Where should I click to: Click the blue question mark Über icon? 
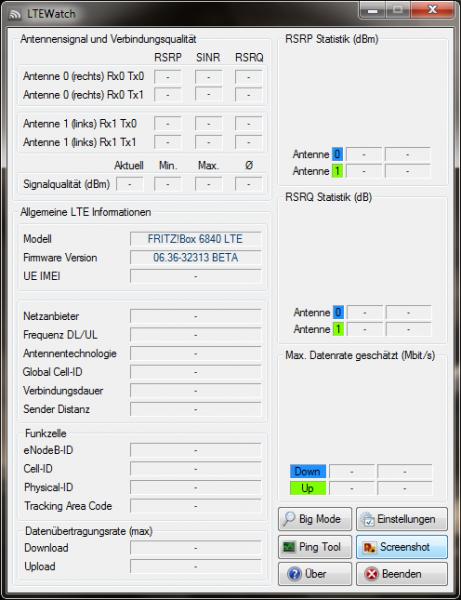tap(294, 574)
